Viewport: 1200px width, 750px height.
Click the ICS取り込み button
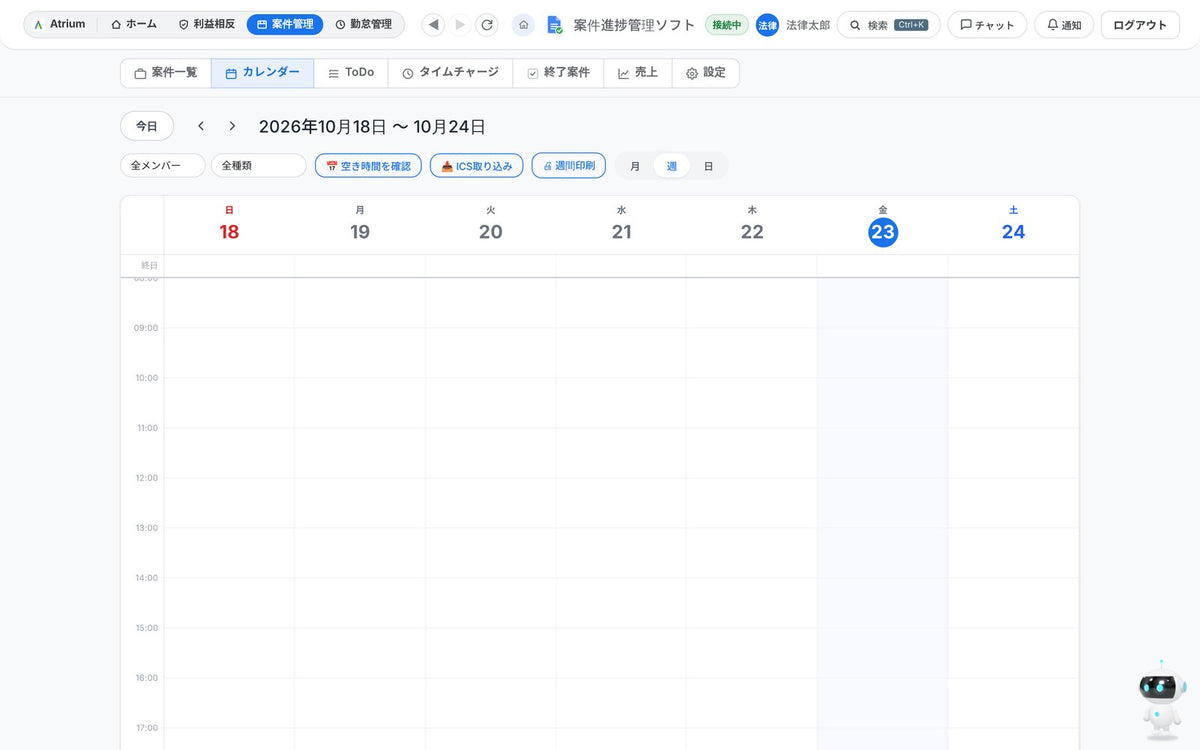coord(476,166)
